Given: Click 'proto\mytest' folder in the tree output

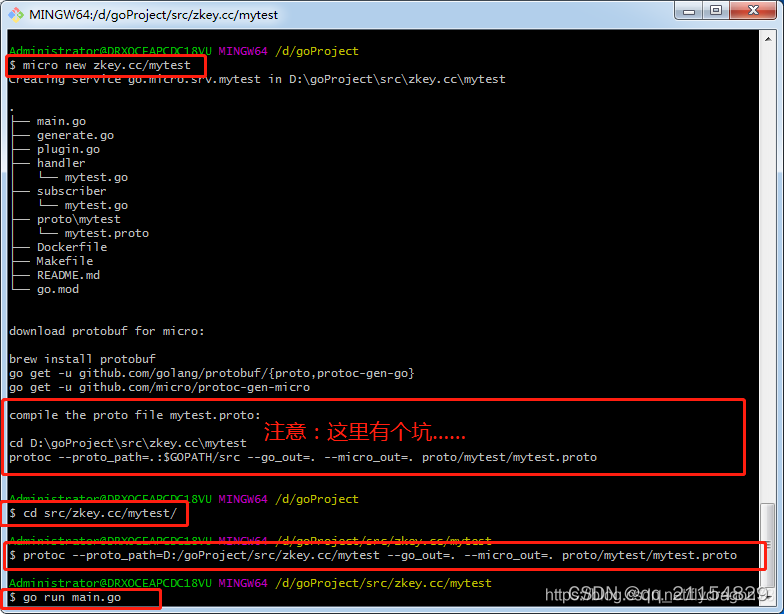Looking at the screenshot, I should (x=78, y=219).
